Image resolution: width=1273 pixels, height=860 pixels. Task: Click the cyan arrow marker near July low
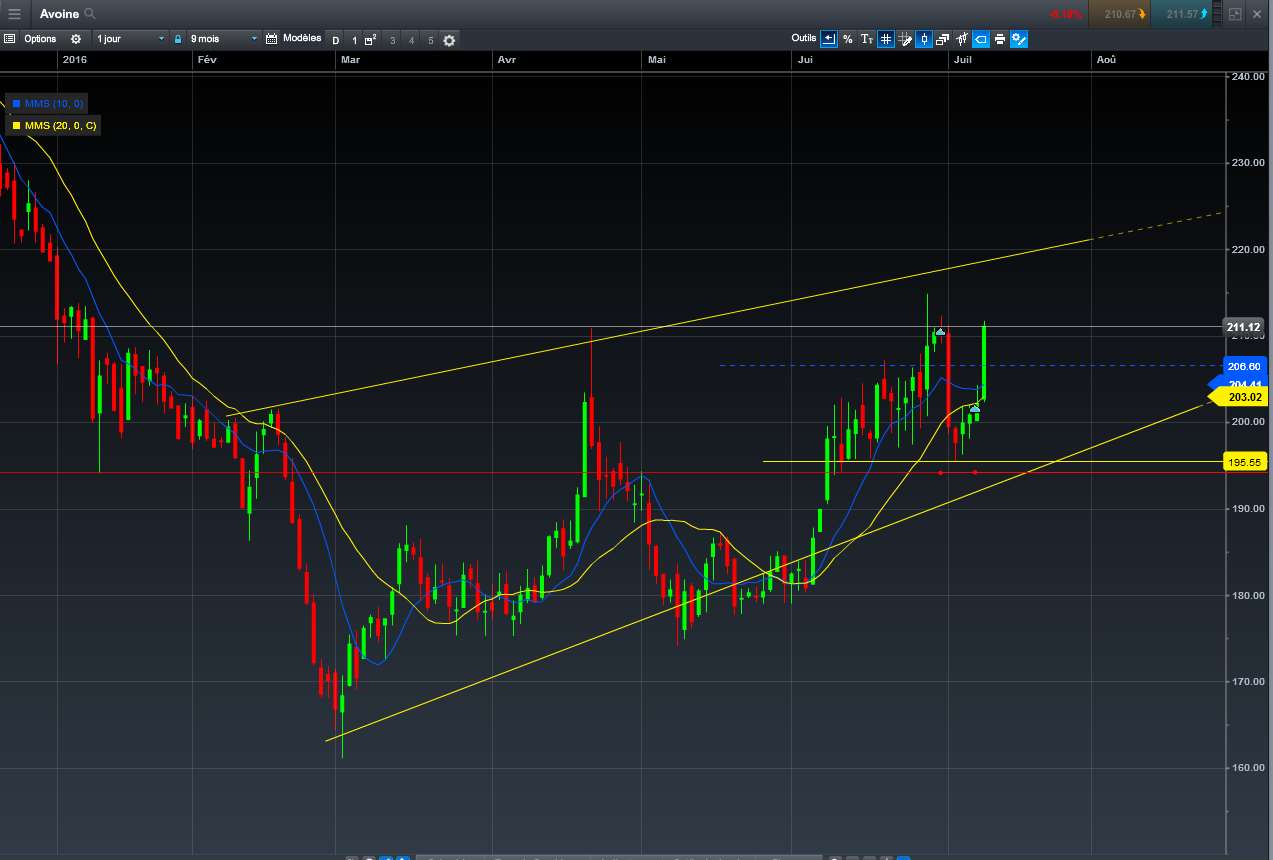(974, 409)
